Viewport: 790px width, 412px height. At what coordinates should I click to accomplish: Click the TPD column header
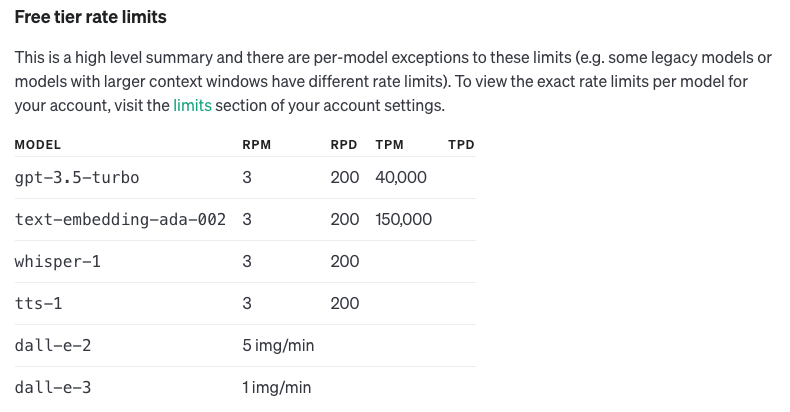pos(461,145)
